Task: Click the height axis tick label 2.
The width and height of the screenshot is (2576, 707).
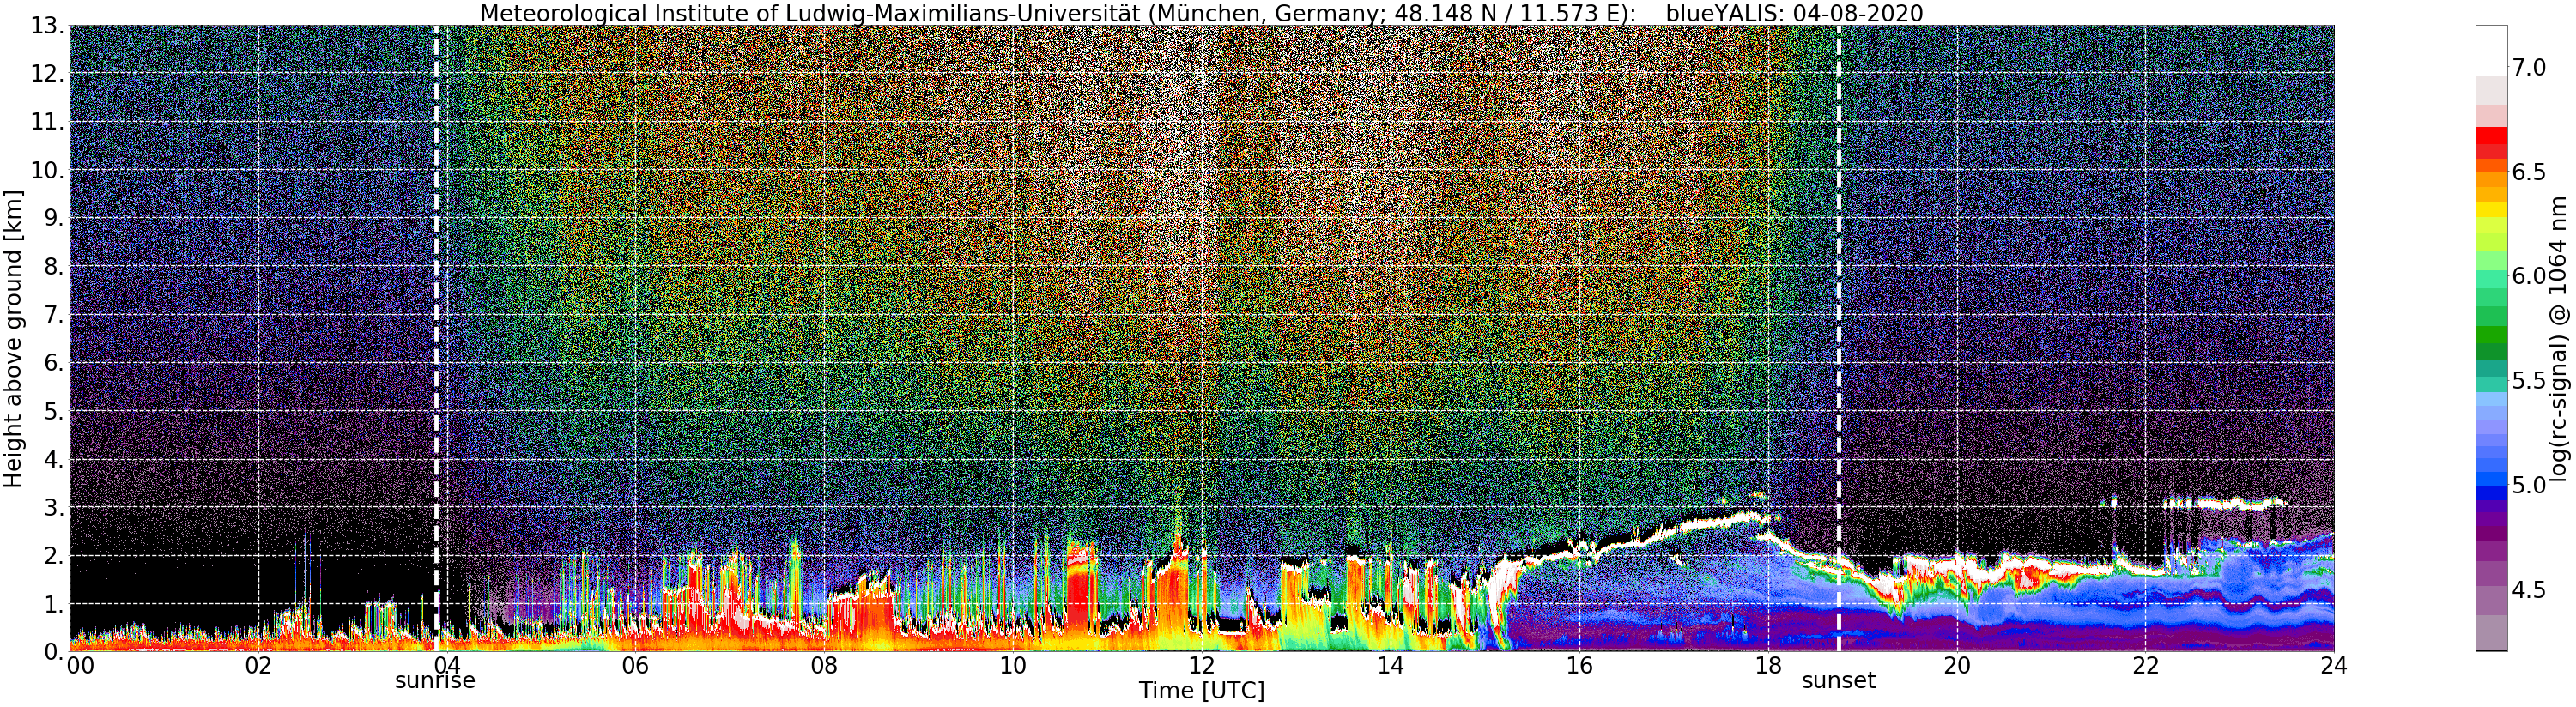Action: 53,556
